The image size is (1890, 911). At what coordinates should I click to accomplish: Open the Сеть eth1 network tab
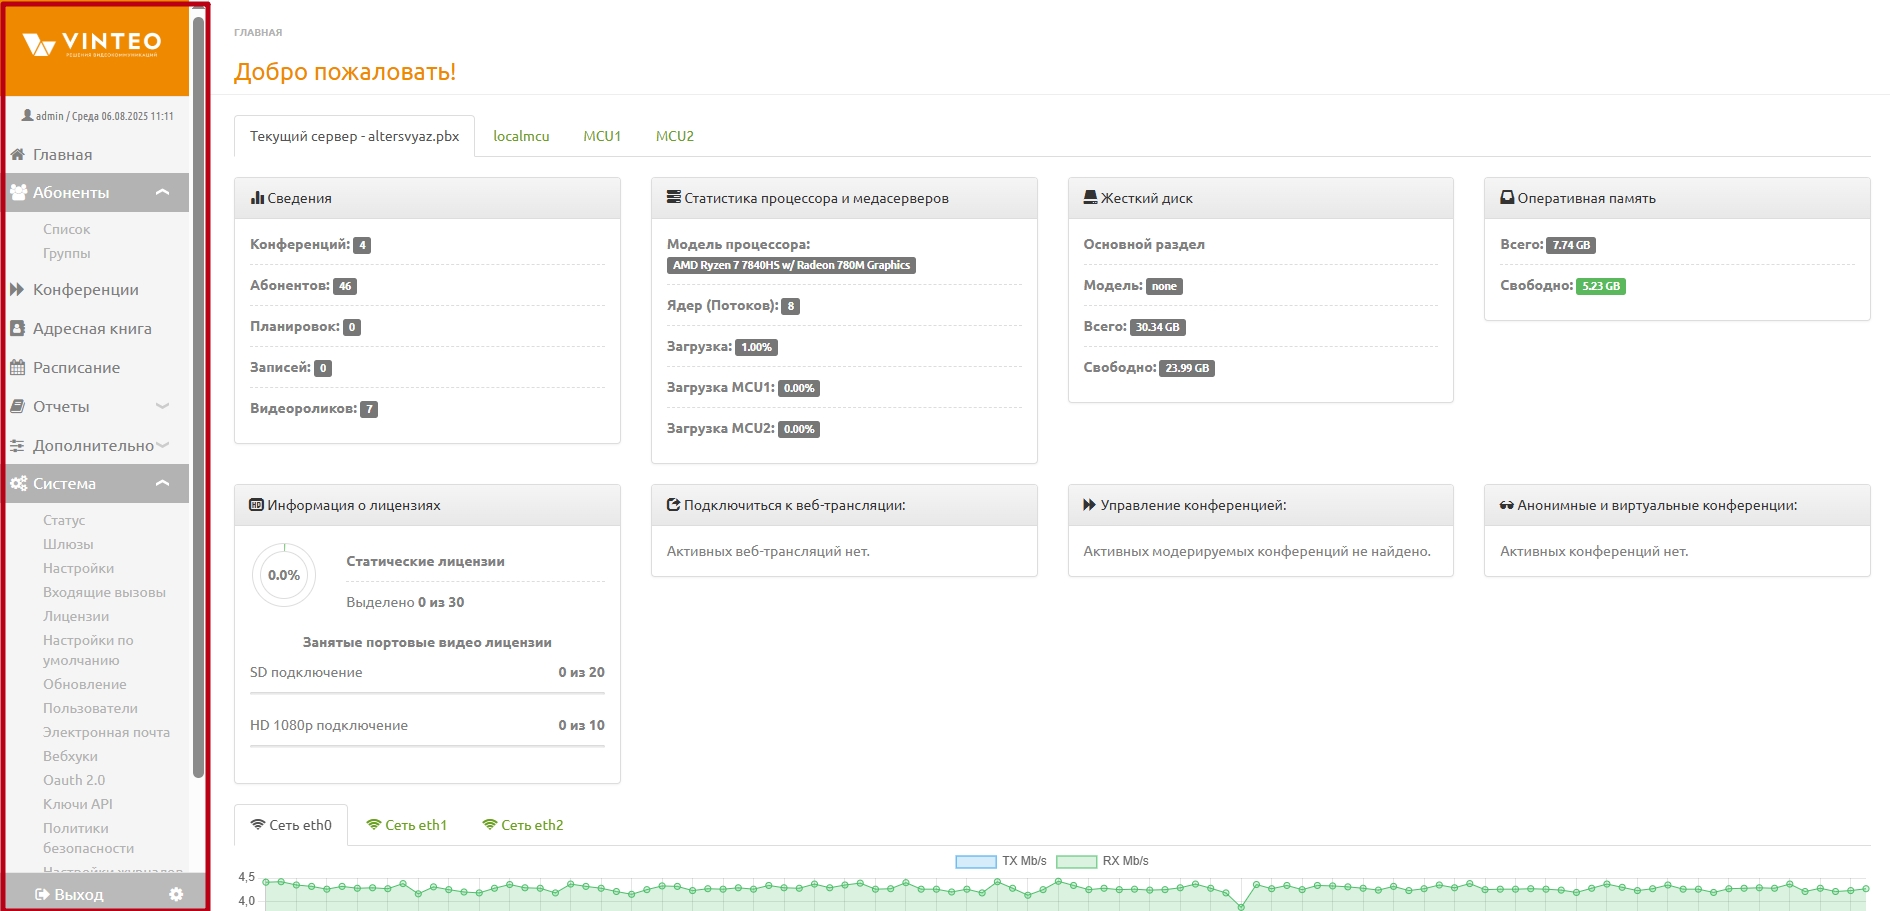click(407, 825)
